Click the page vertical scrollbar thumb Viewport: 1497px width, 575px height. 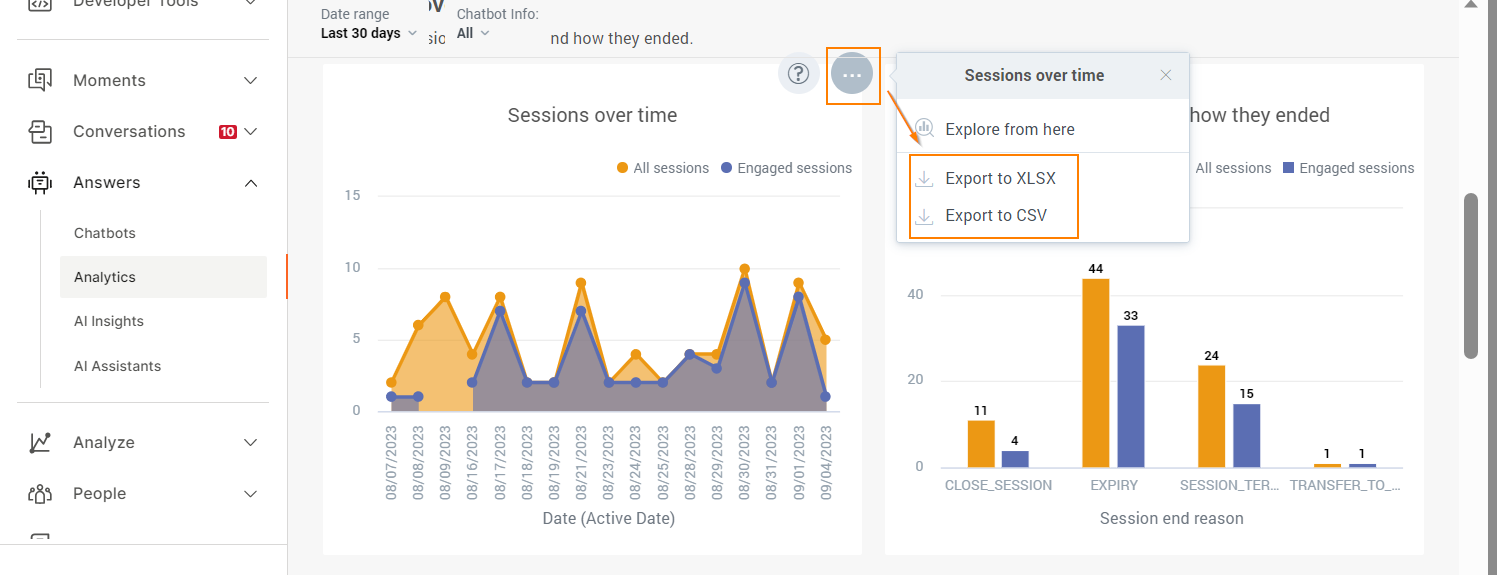(x=1470, y=275)
